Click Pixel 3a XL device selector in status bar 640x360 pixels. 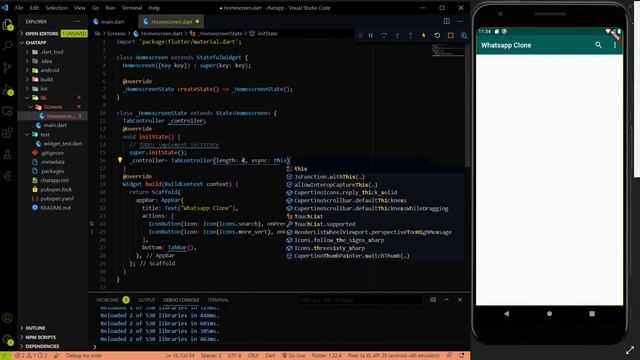pyautogui.click(x=393, y=356)
